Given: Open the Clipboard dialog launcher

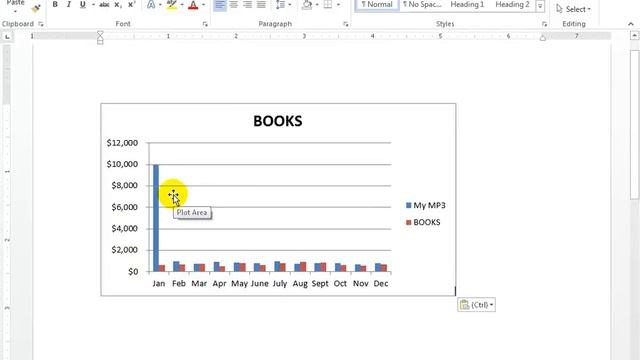Looking at the screenshot, I should pyautogui.click(x=41, y=24).
